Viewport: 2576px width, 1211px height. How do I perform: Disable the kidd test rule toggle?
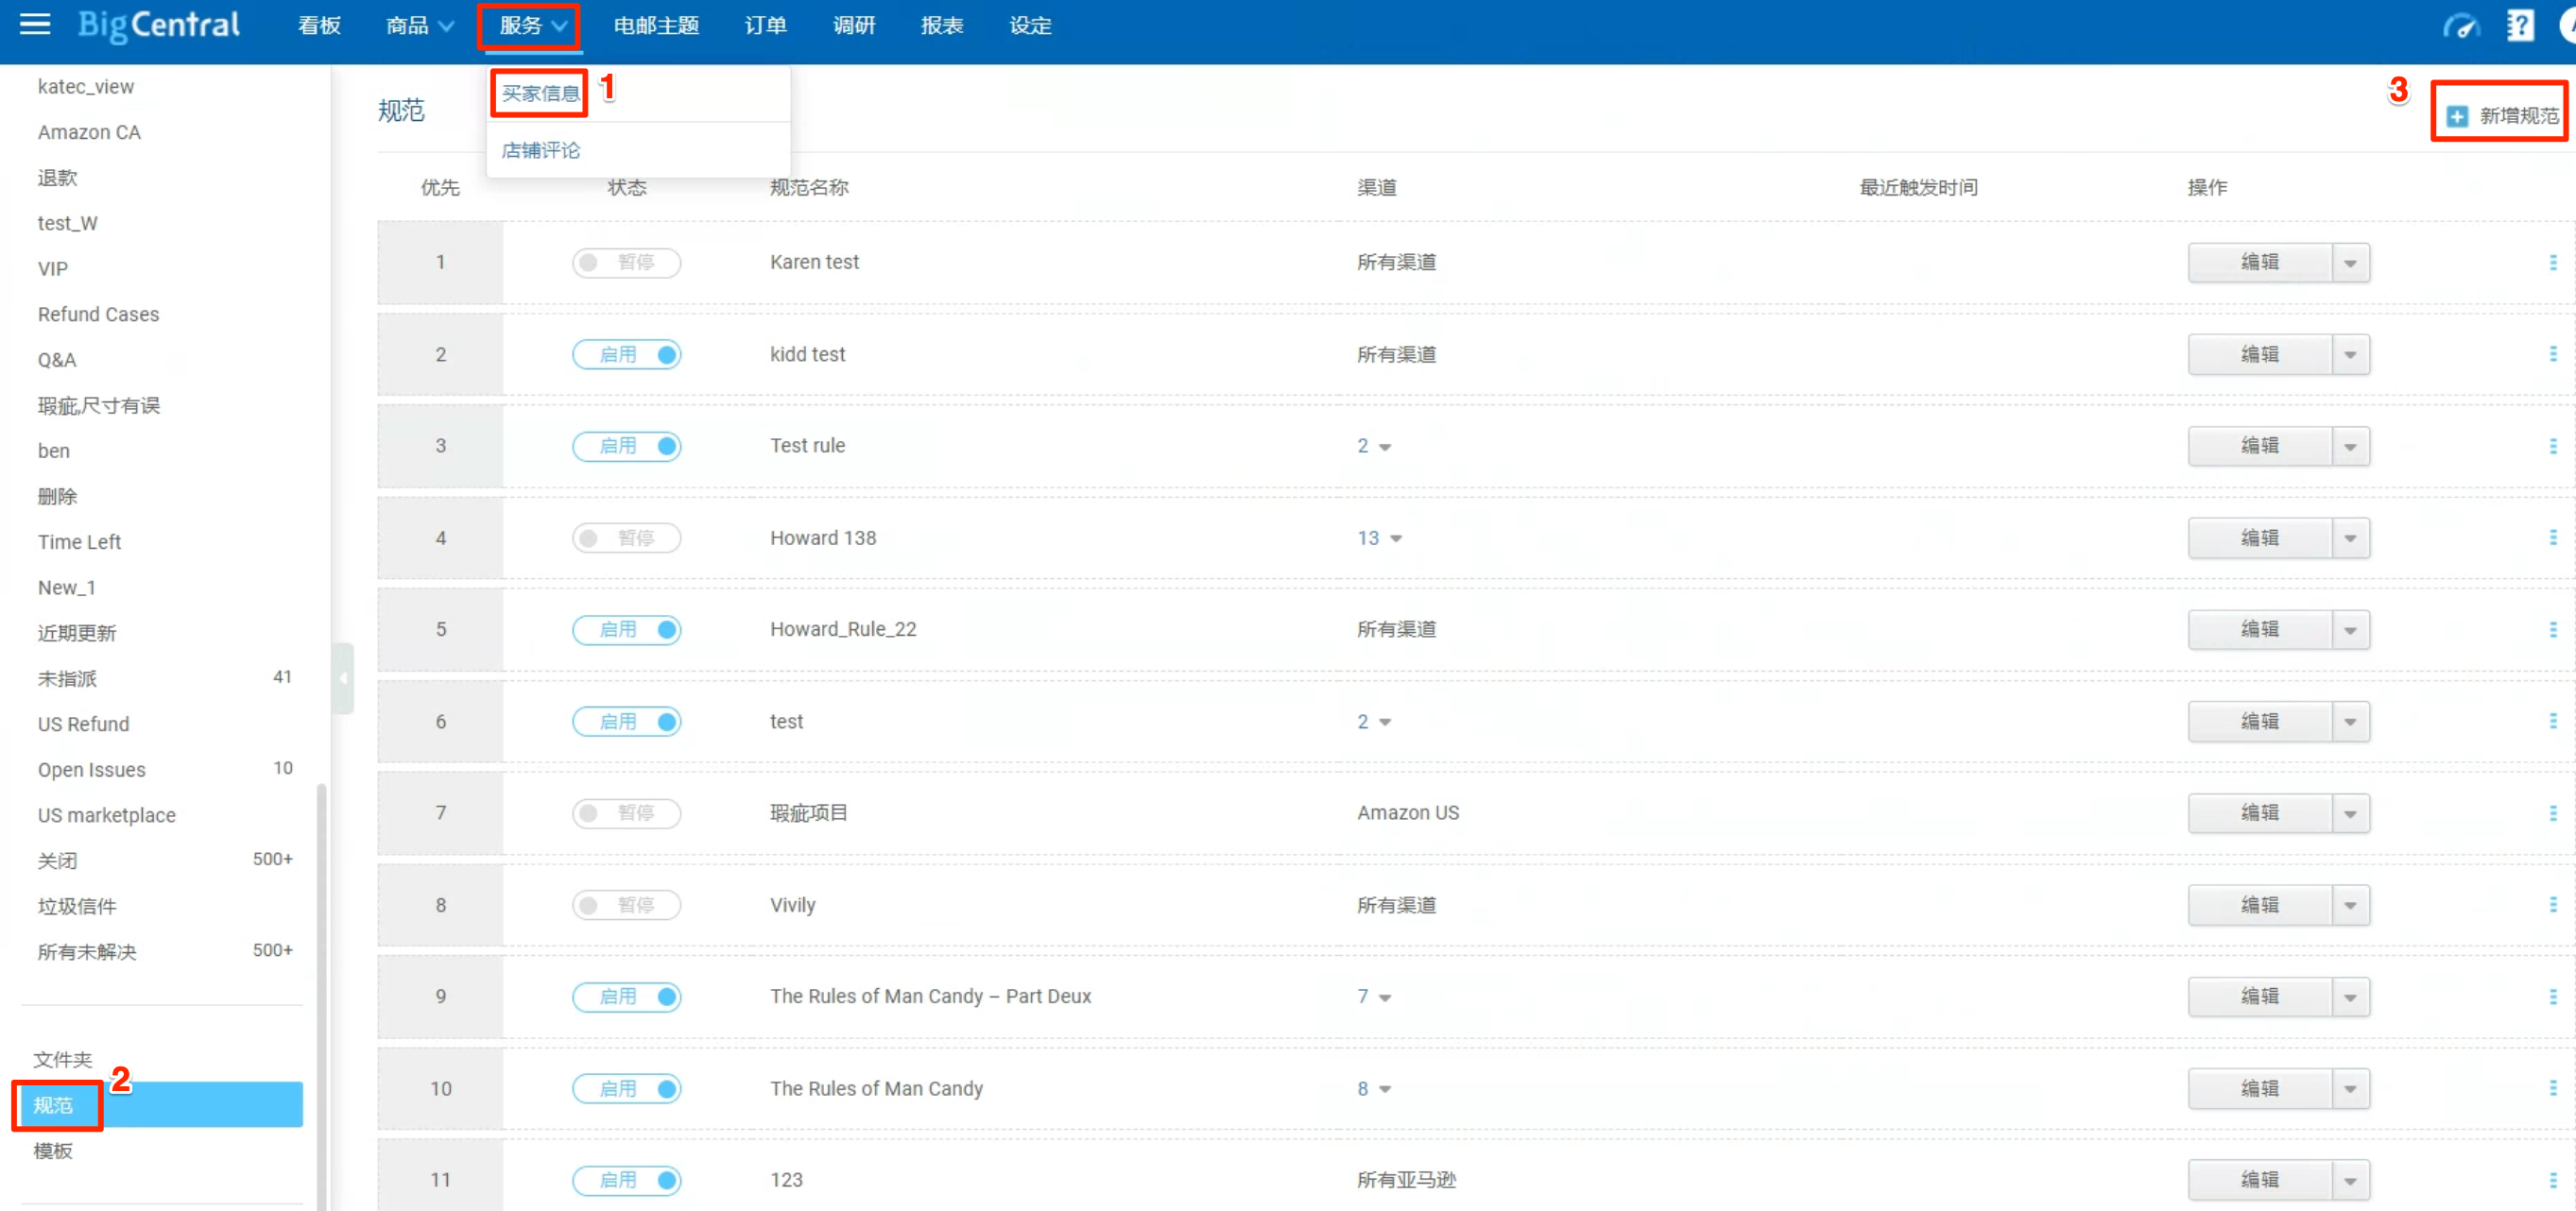tap(626, 354)
